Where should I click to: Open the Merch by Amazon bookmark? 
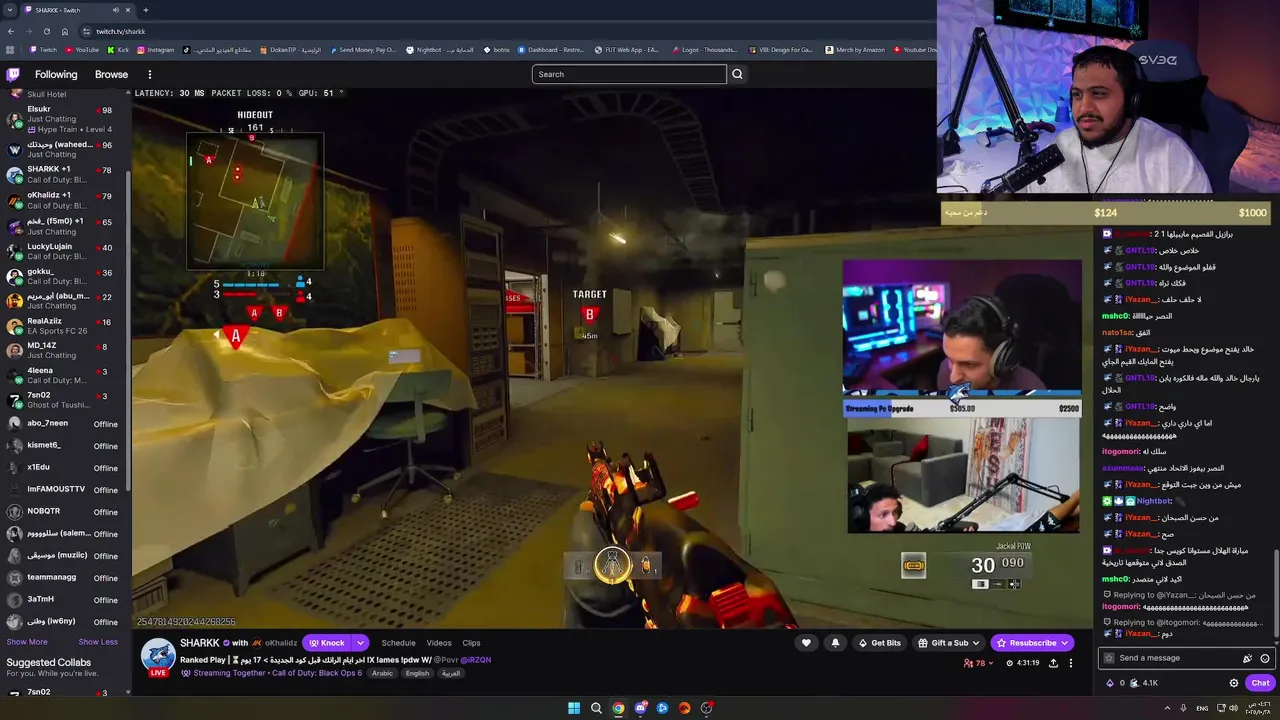[854, 50]
